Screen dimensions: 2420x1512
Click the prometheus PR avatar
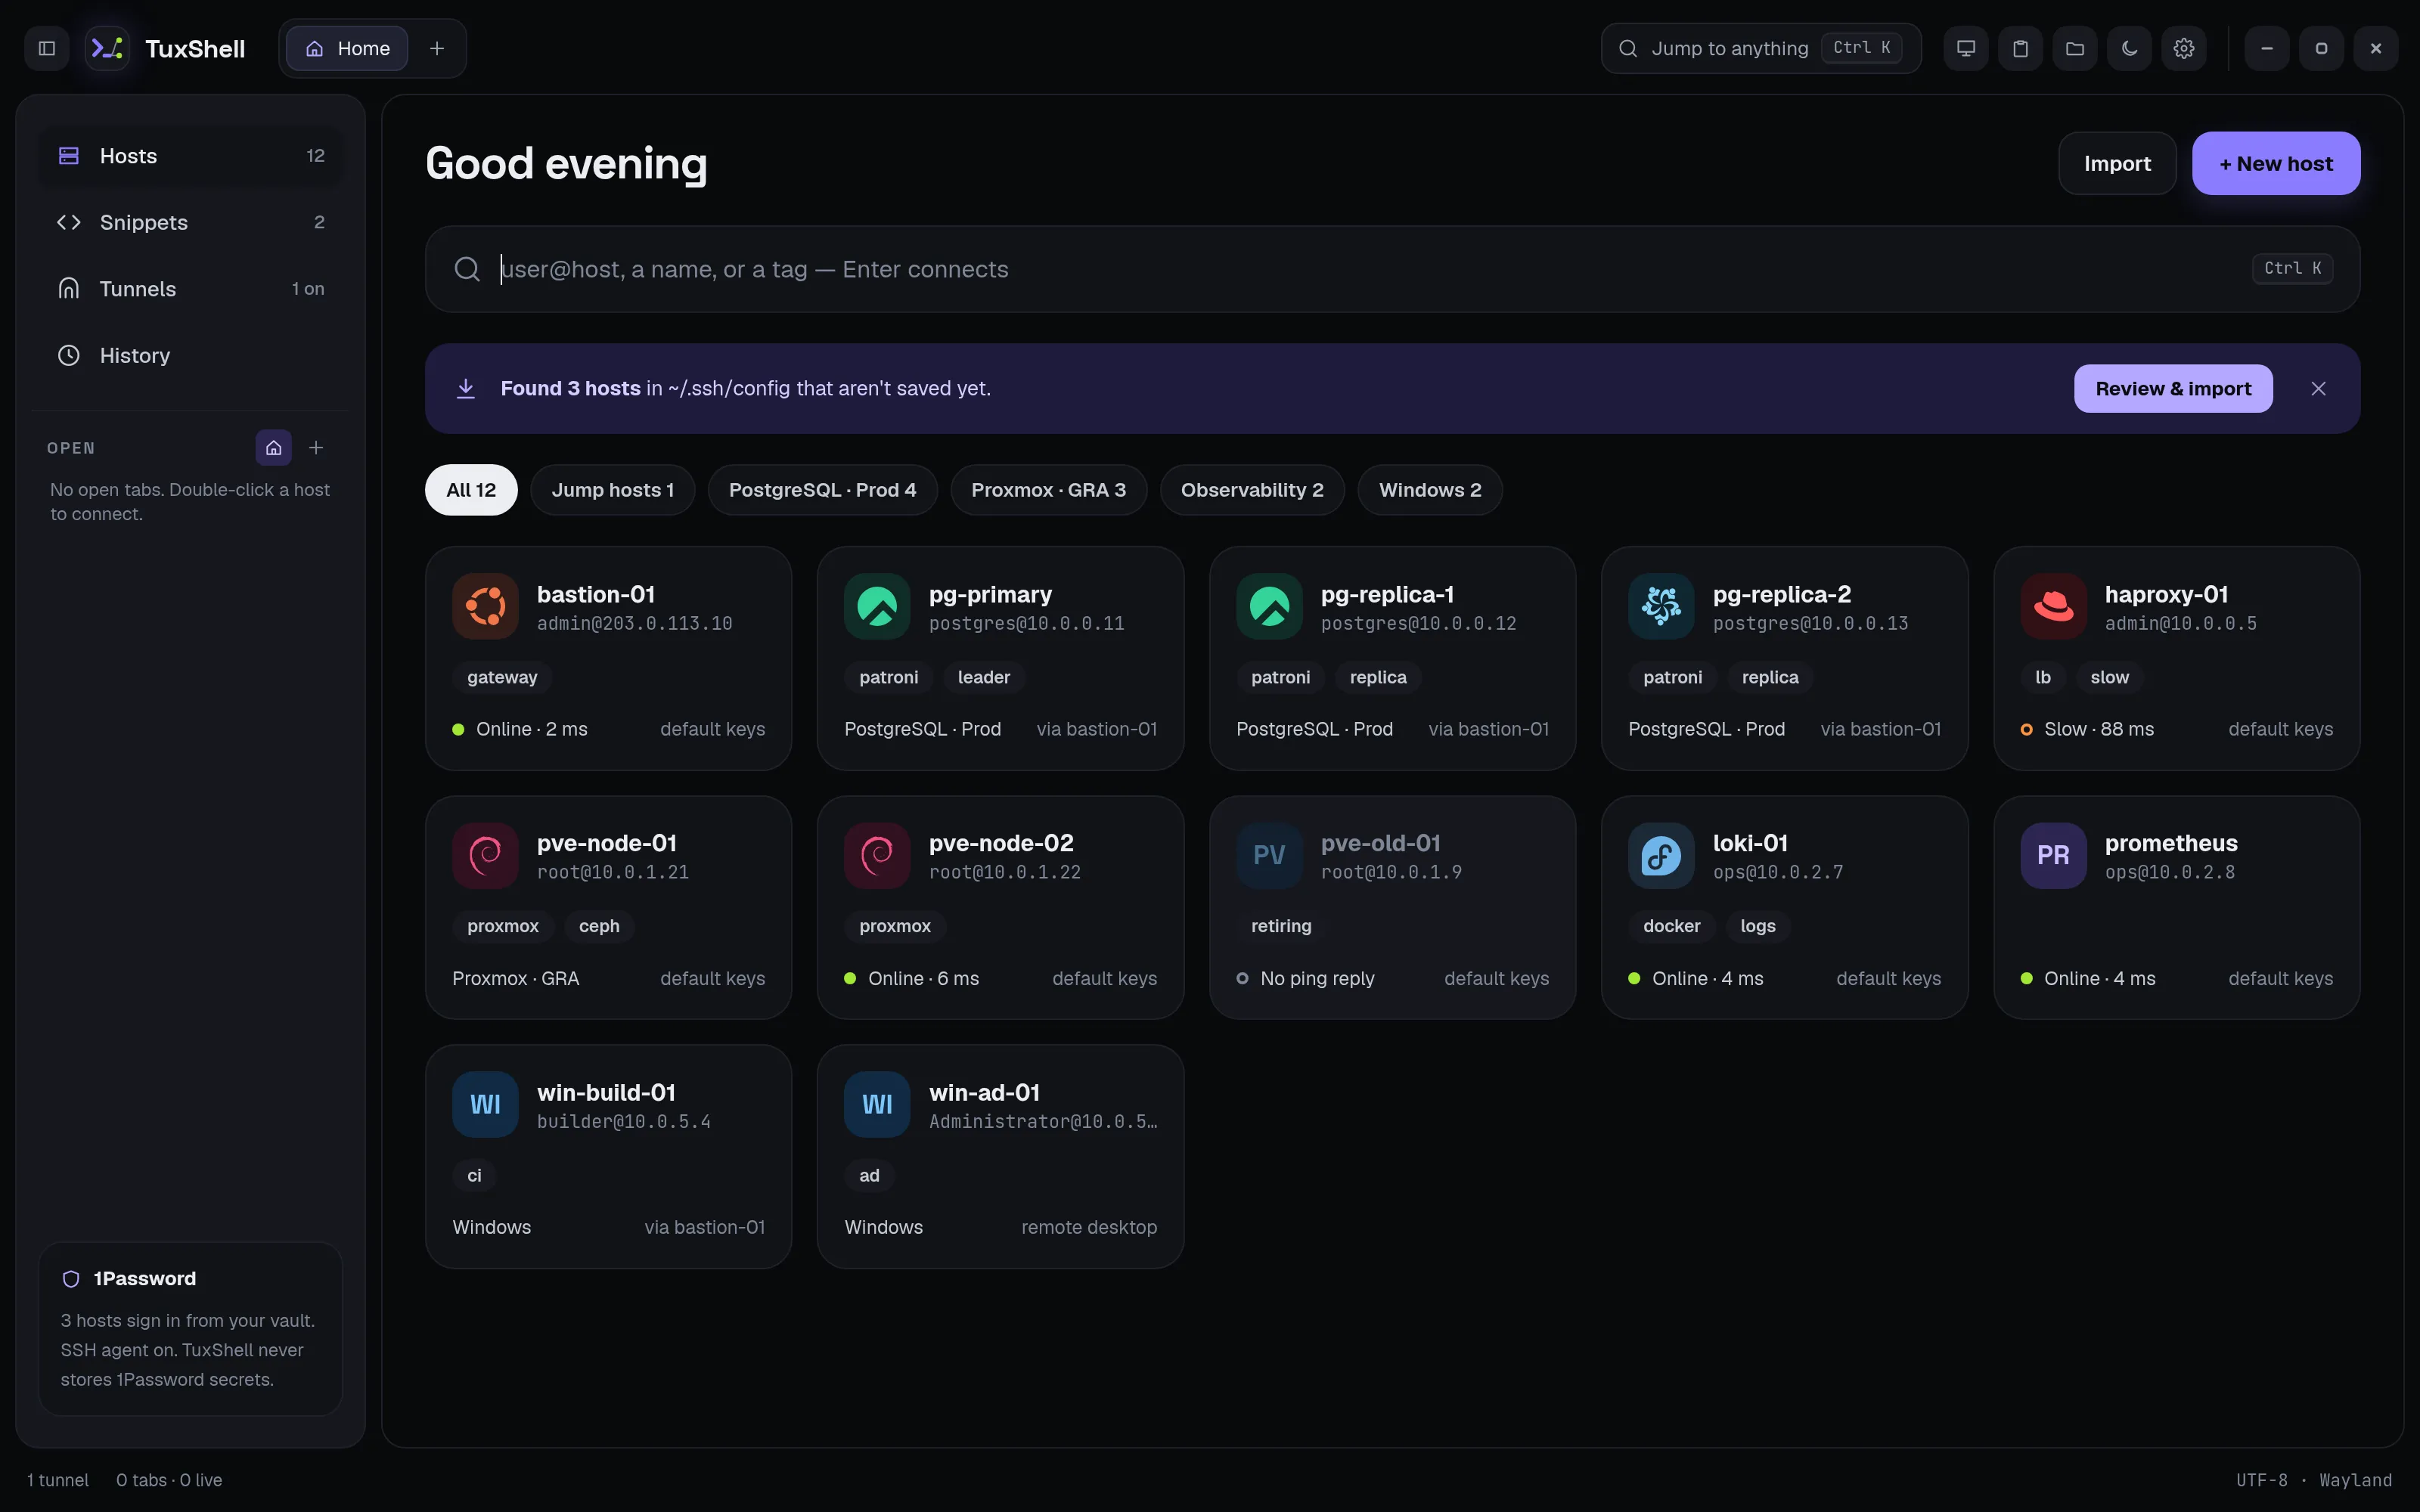2053,855
